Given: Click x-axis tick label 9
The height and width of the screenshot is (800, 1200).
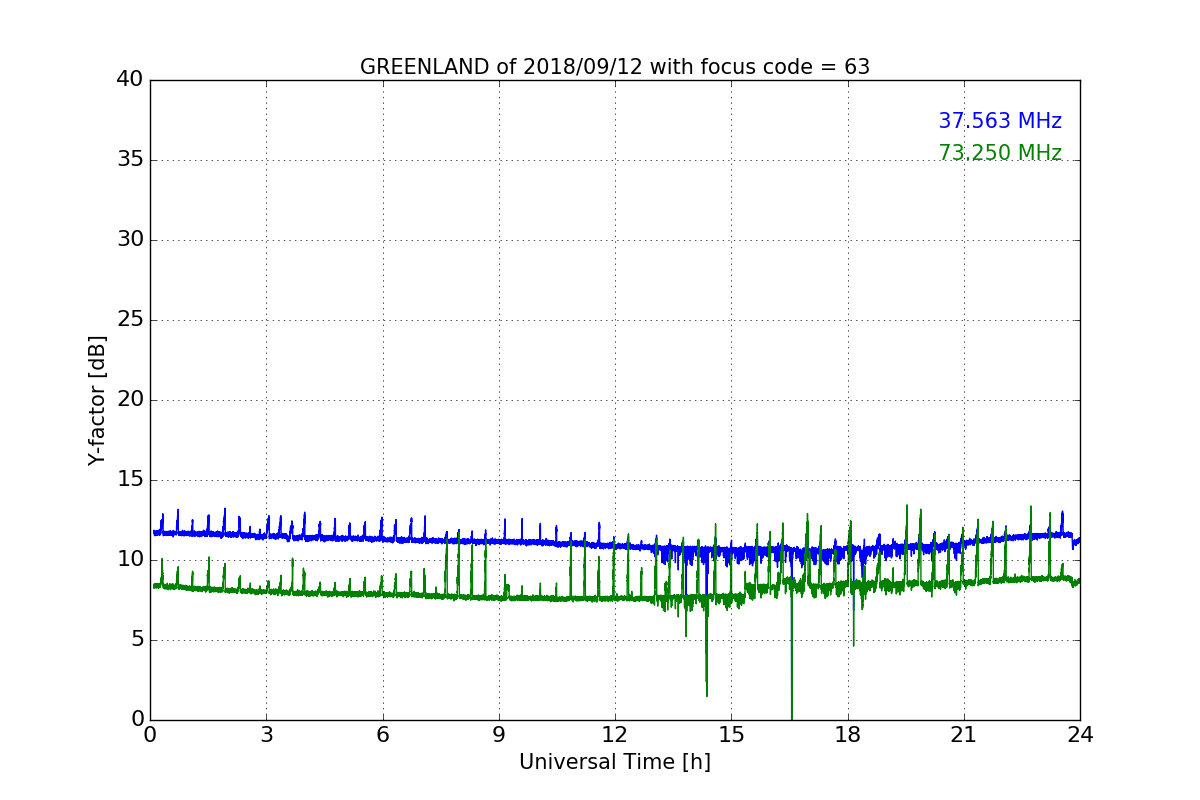Looking at the screenshot, I should (499, 734).
